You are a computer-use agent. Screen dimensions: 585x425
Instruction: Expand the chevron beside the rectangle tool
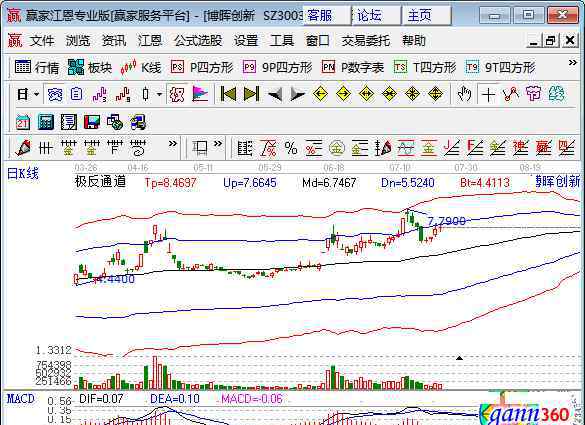(218, 144)
